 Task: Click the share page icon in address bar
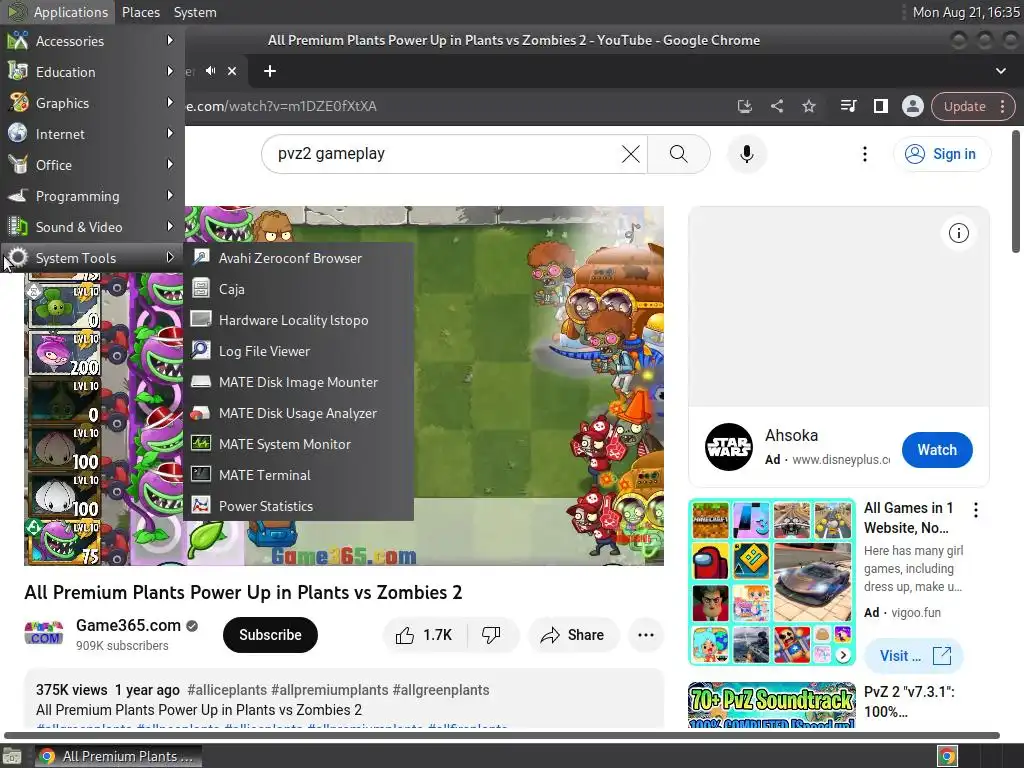click(x=776, y=106)
